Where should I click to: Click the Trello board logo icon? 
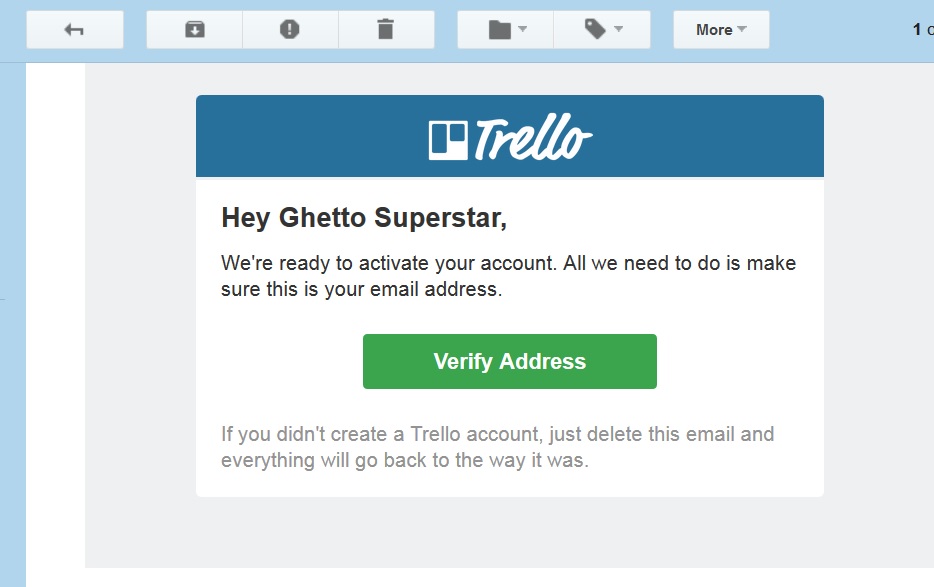[x=447, y=141]
